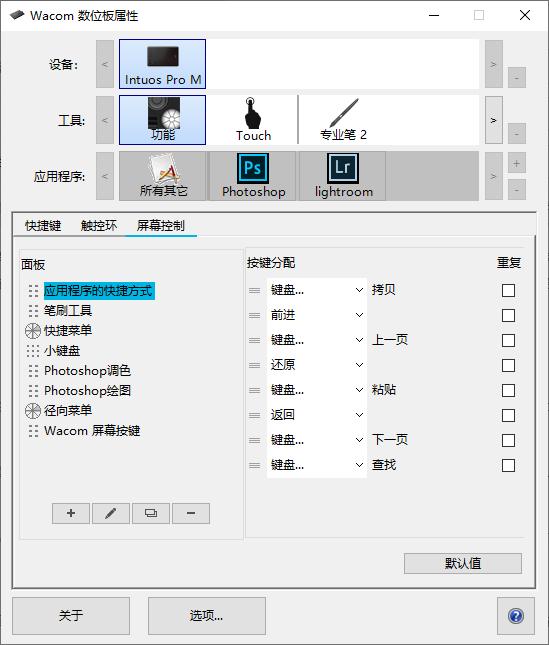Select panel 应用程序的快捷方式
The height and width of the screenshot is (645, 549).
[x=99, y=291]
